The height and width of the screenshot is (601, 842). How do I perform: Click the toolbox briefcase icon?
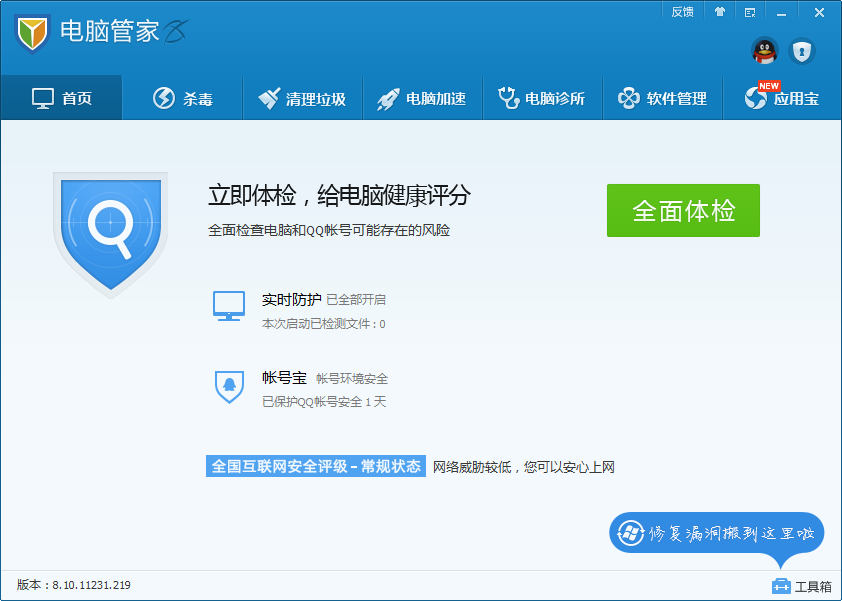(781, 586)
